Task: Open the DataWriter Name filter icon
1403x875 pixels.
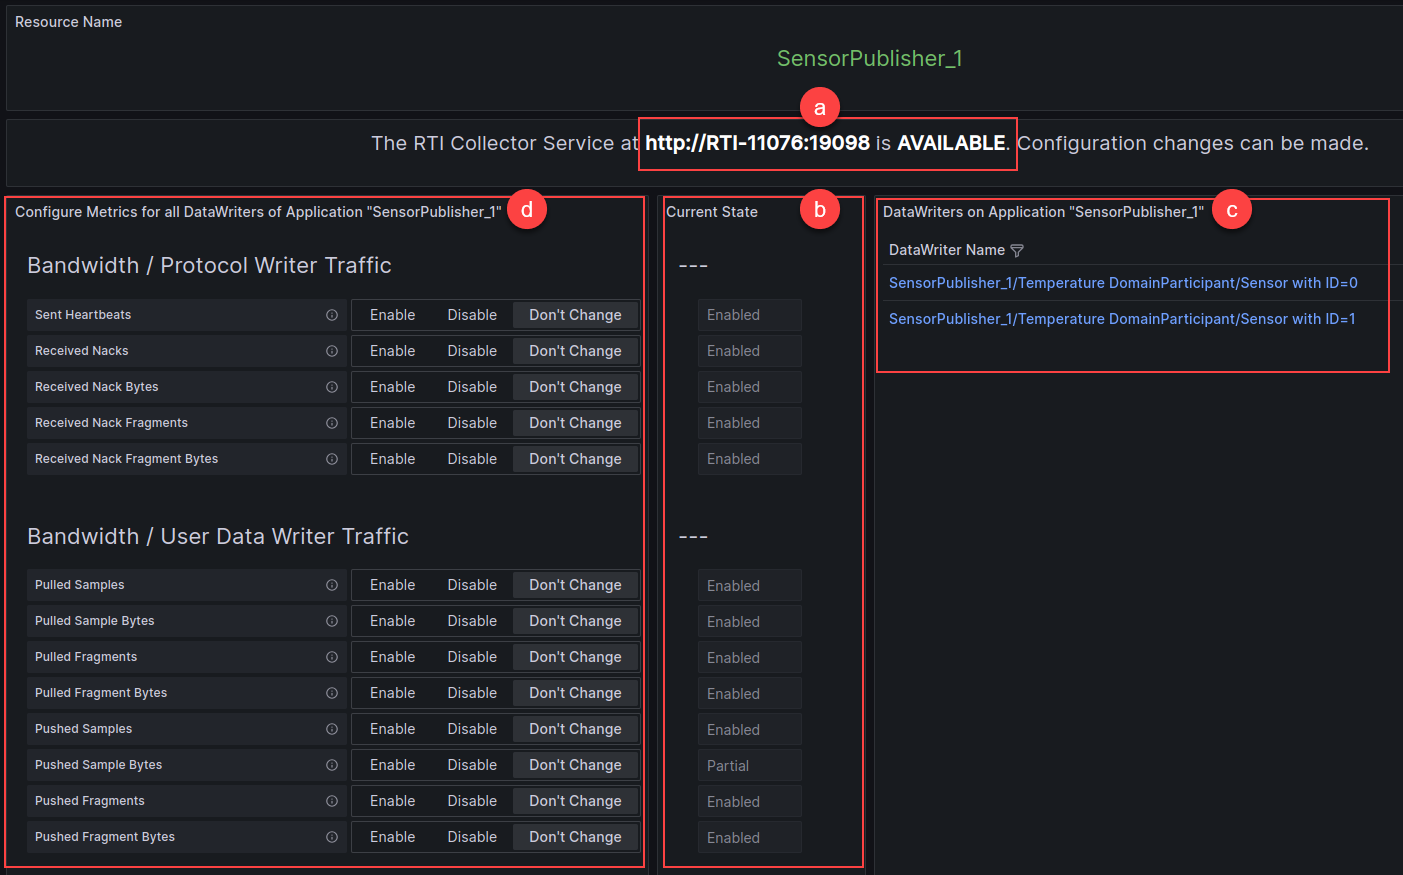Action: point(1018,250)
